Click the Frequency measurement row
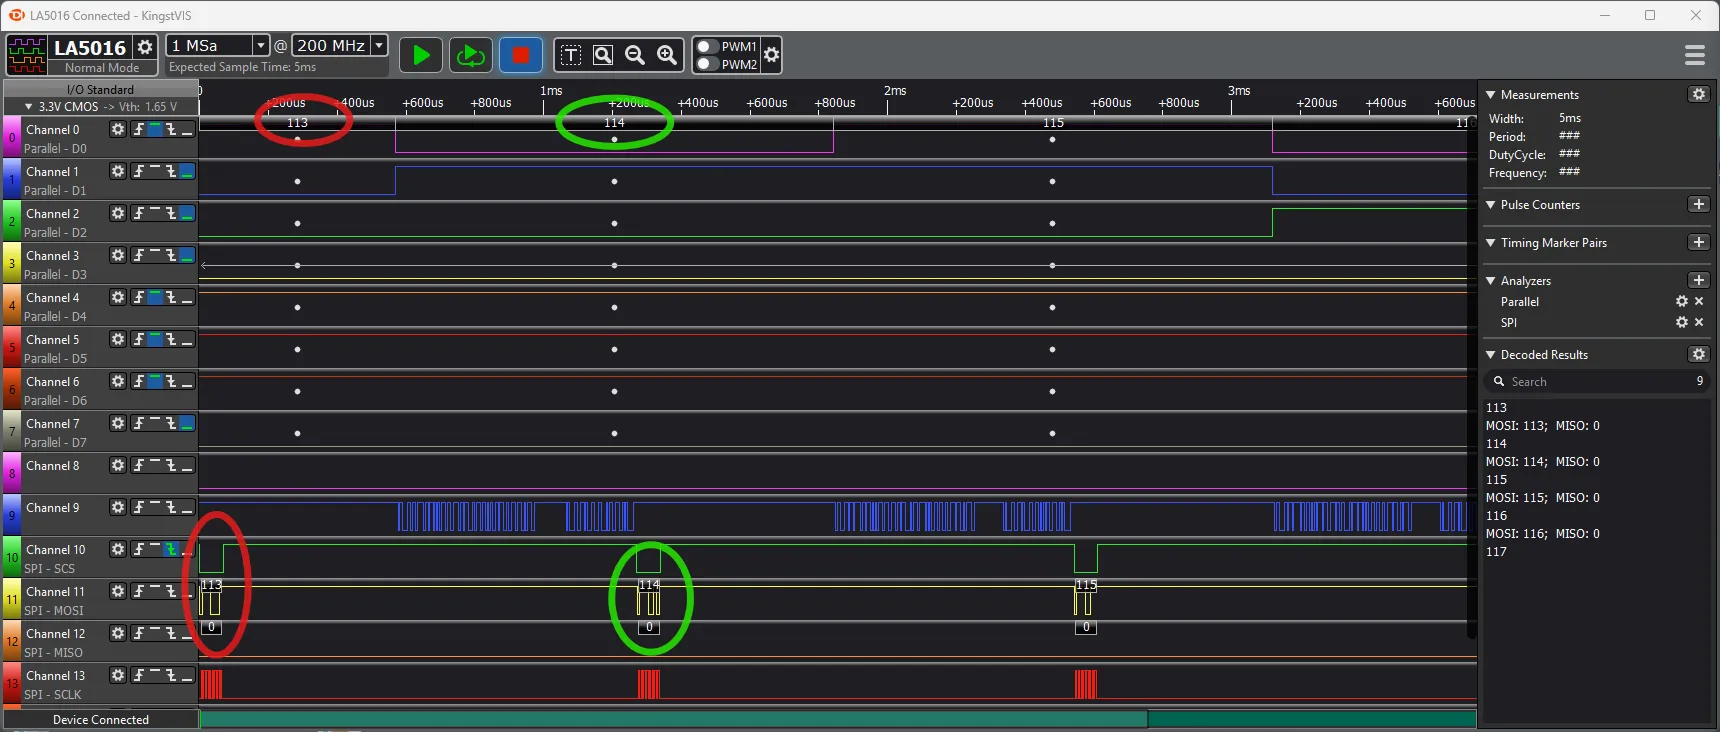This screenshot has height=732, width=1720. tap(1534, 172)
